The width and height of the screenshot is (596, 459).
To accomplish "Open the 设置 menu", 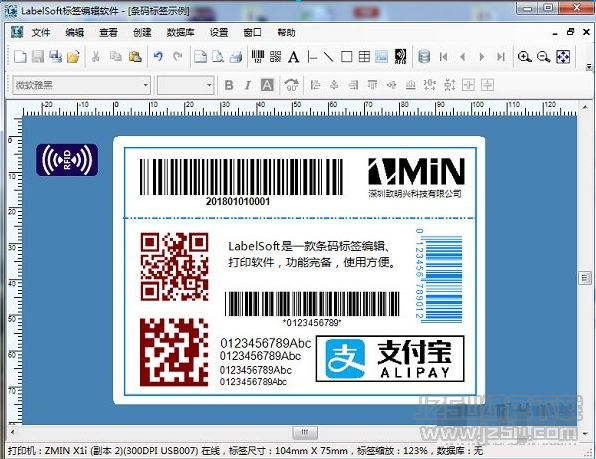I will point(219,33).
